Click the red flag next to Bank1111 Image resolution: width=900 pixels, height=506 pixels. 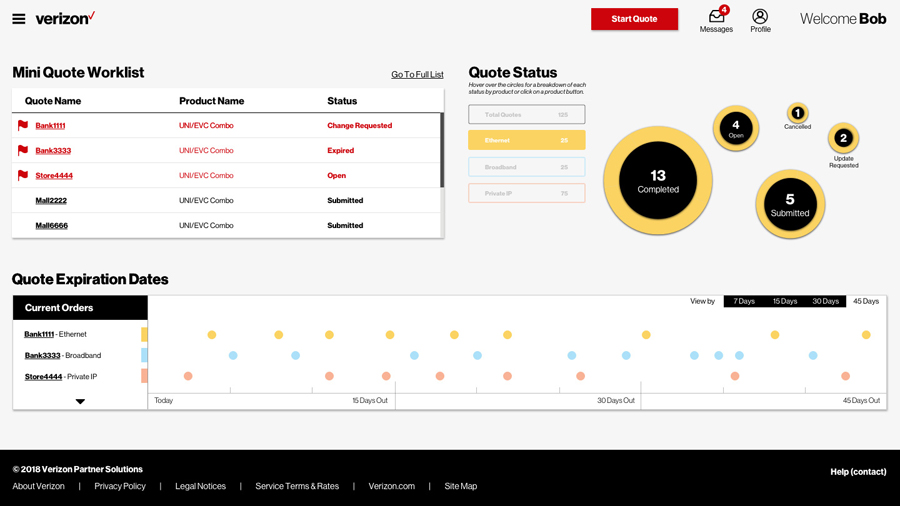click(23, 125)
